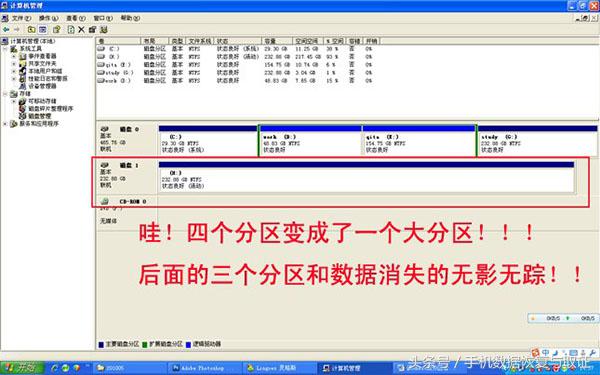The image size is (600, 375).
Task: Switch to Adobe Photoshop taskbar button
Action: tap(204, 368)
